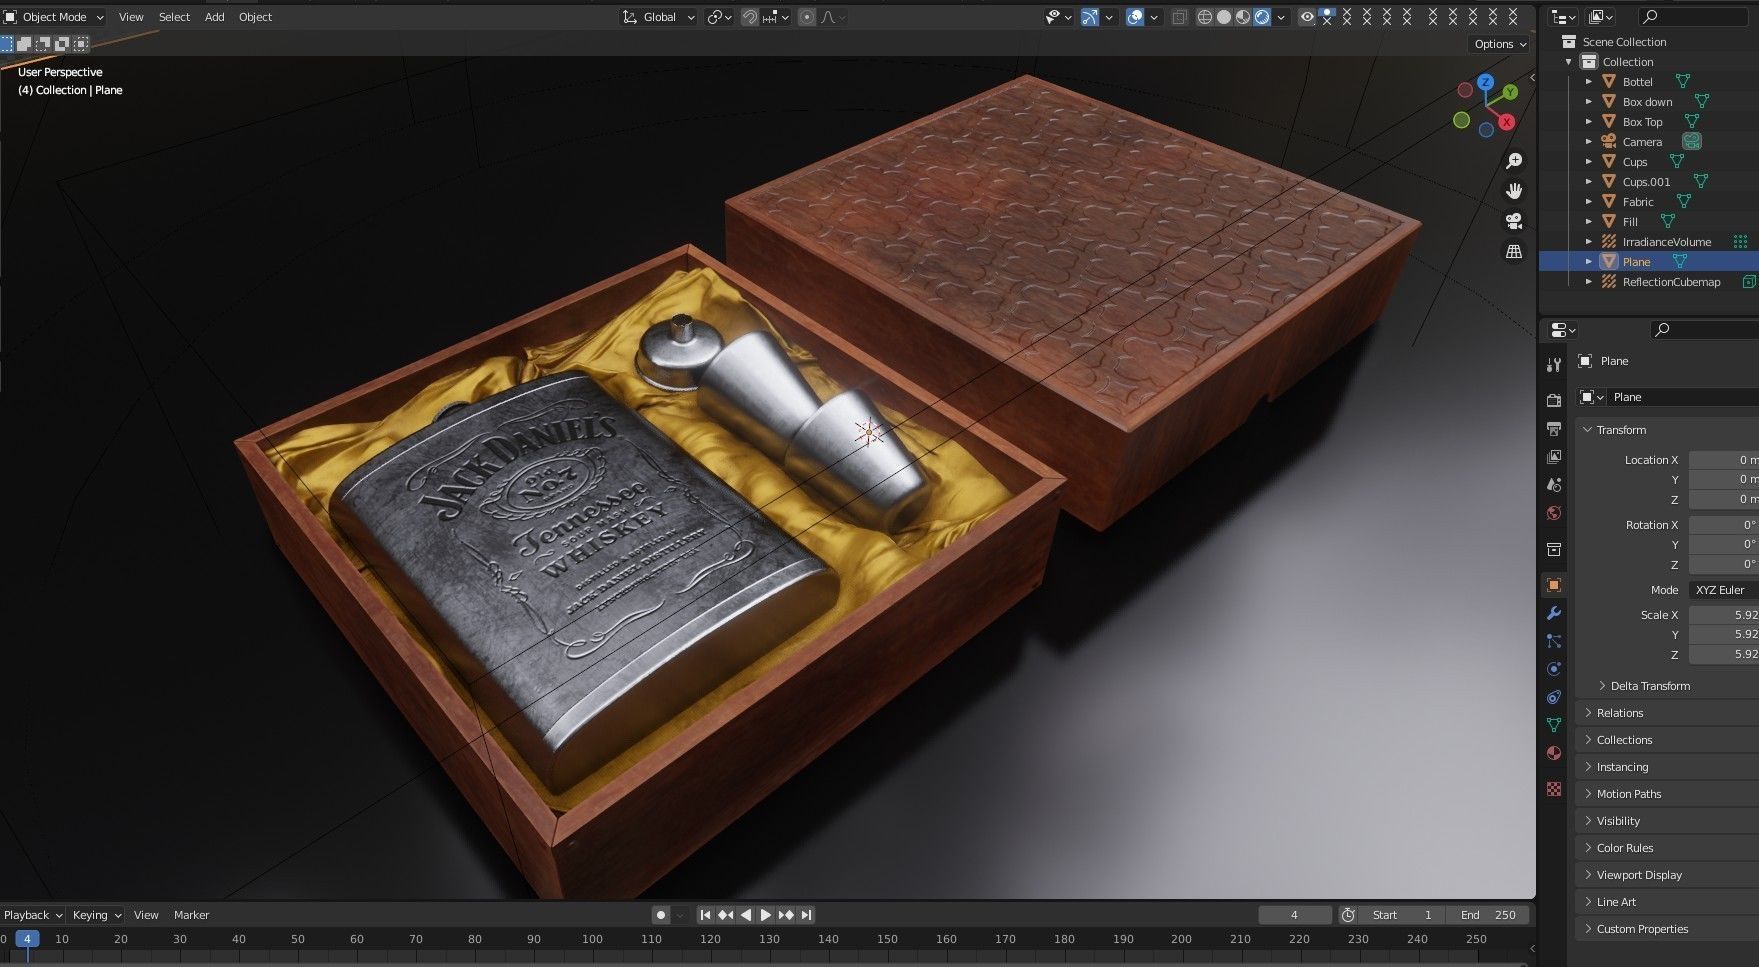Open the Texture properties checker tab
The image size is (1759, 967).
[1553, 789]
